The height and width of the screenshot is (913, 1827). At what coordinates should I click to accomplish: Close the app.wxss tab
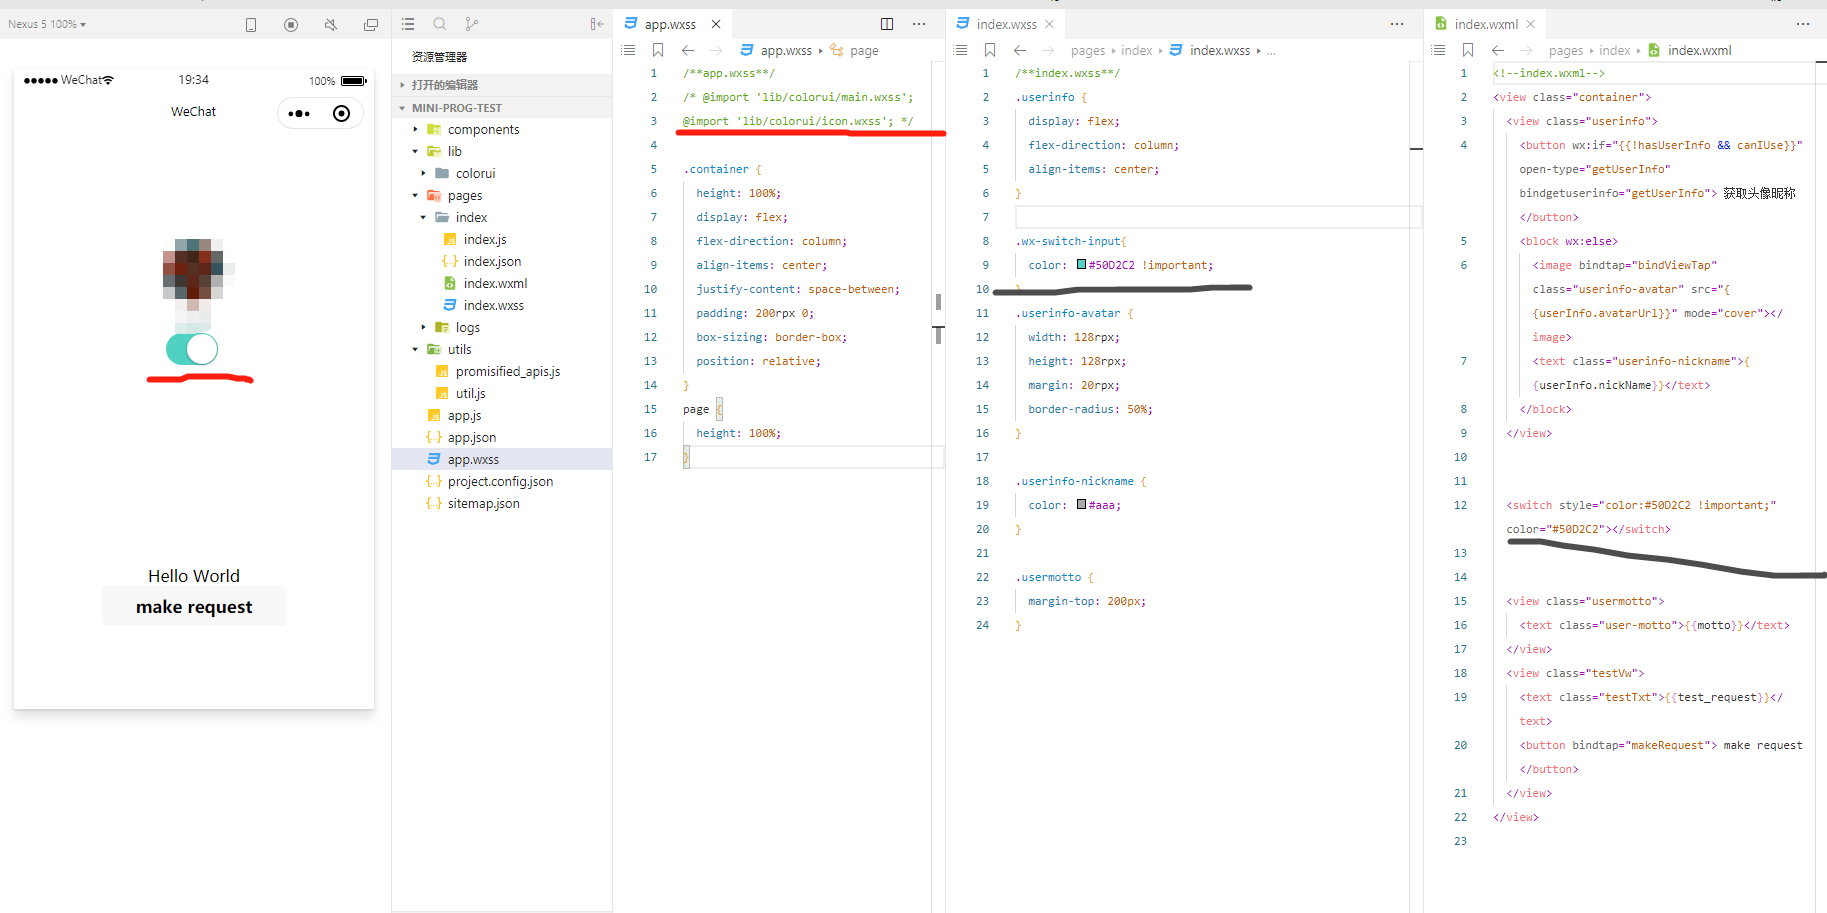coord(716,24)
